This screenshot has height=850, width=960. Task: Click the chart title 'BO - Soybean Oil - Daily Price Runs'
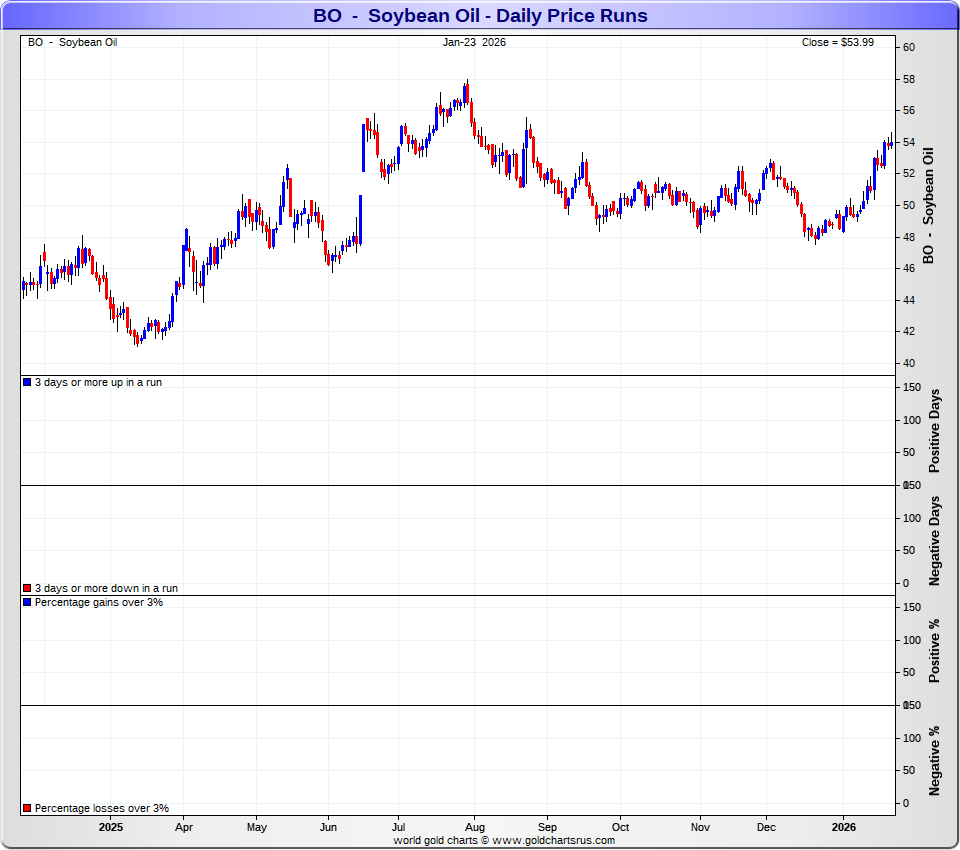pyautogui.click(x=480, y=15)
